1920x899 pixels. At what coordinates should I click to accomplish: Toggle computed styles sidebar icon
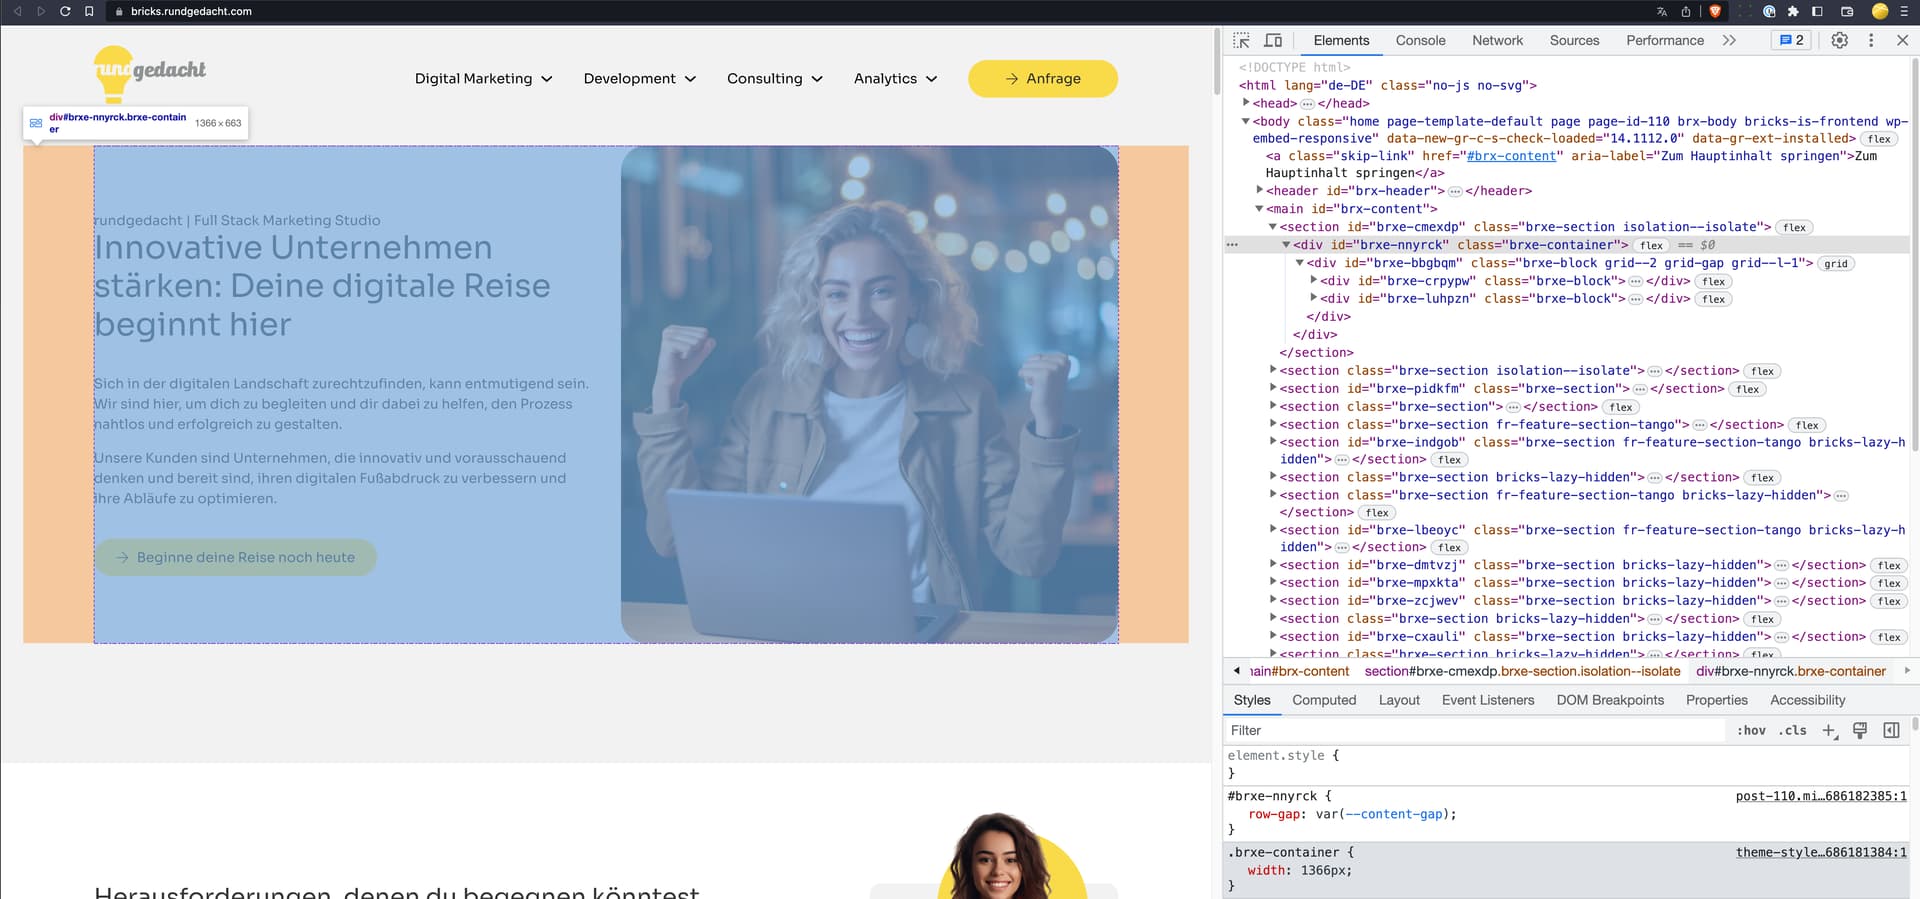tap(1891, 730)
